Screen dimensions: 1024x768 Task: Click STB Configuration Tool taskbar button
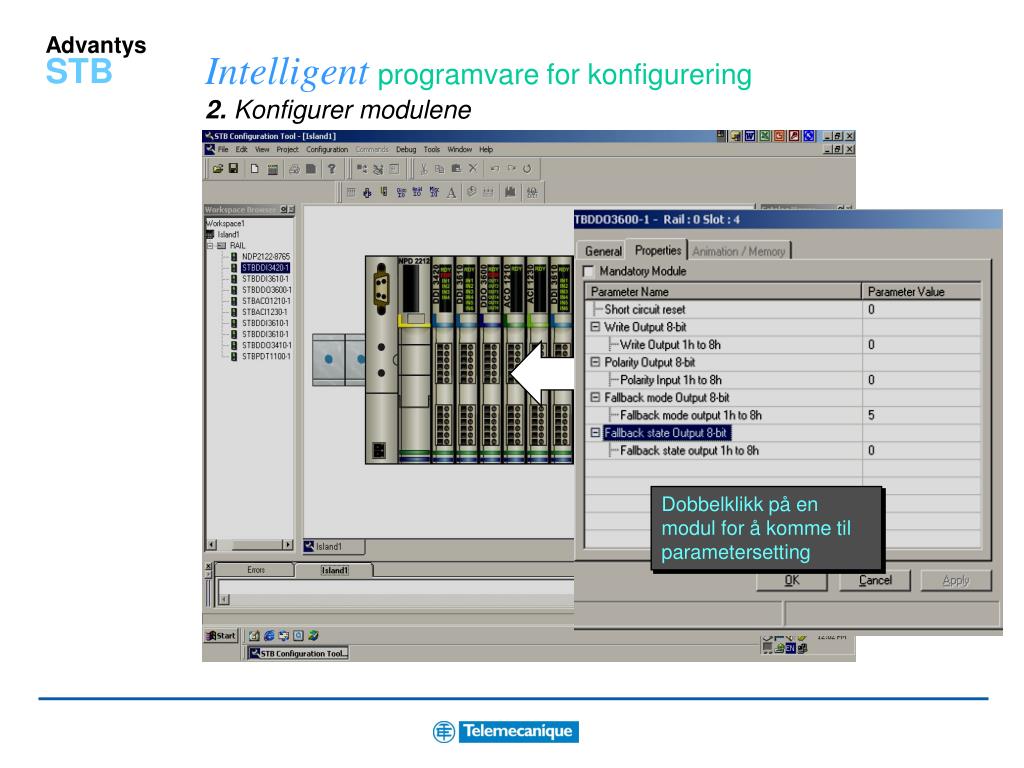[298, 653]
